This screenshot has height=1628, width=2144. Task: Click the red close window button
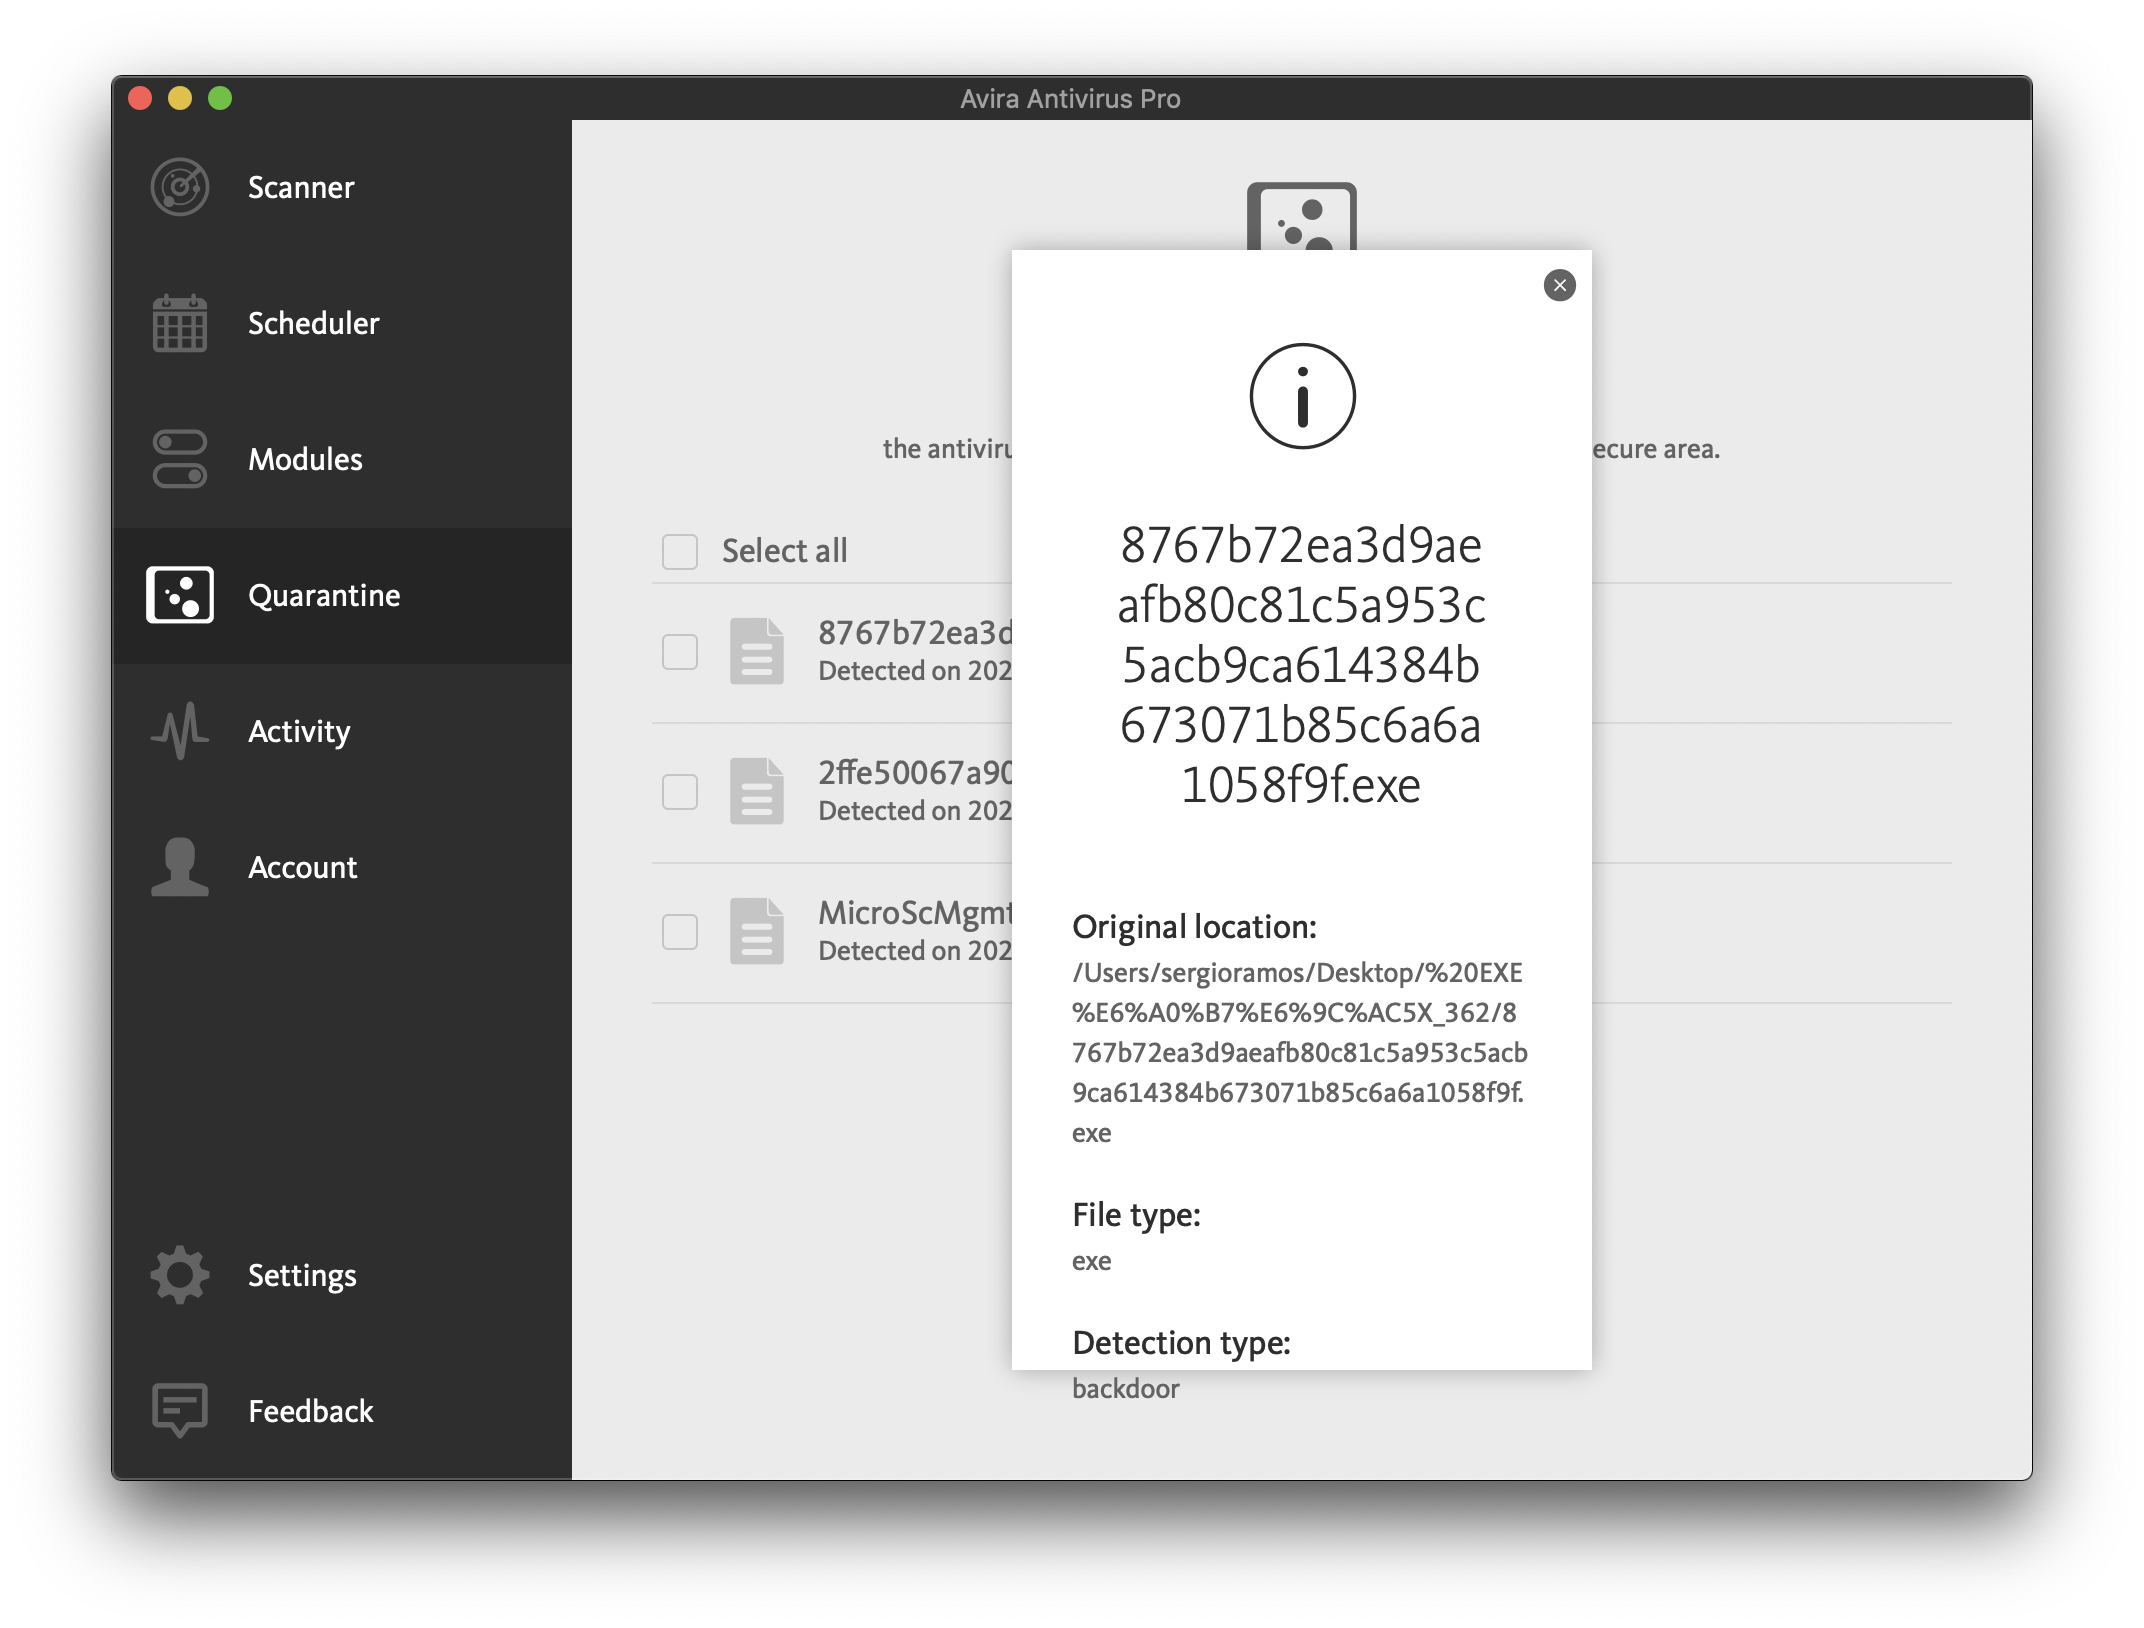click(140, 98)
